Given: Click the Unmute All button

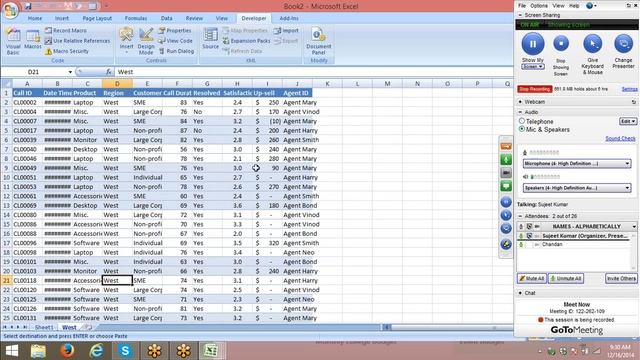Looking at the screenshot, I should (566, 278).
